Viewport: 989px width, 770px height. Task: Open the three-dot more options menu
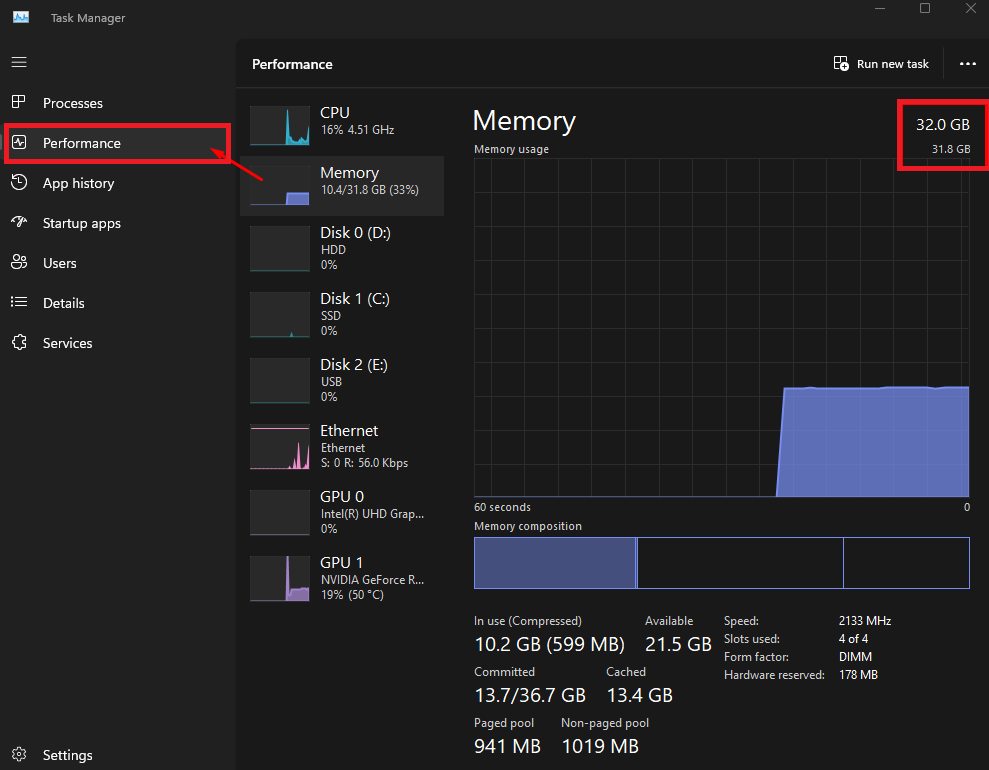pos(968,64)
